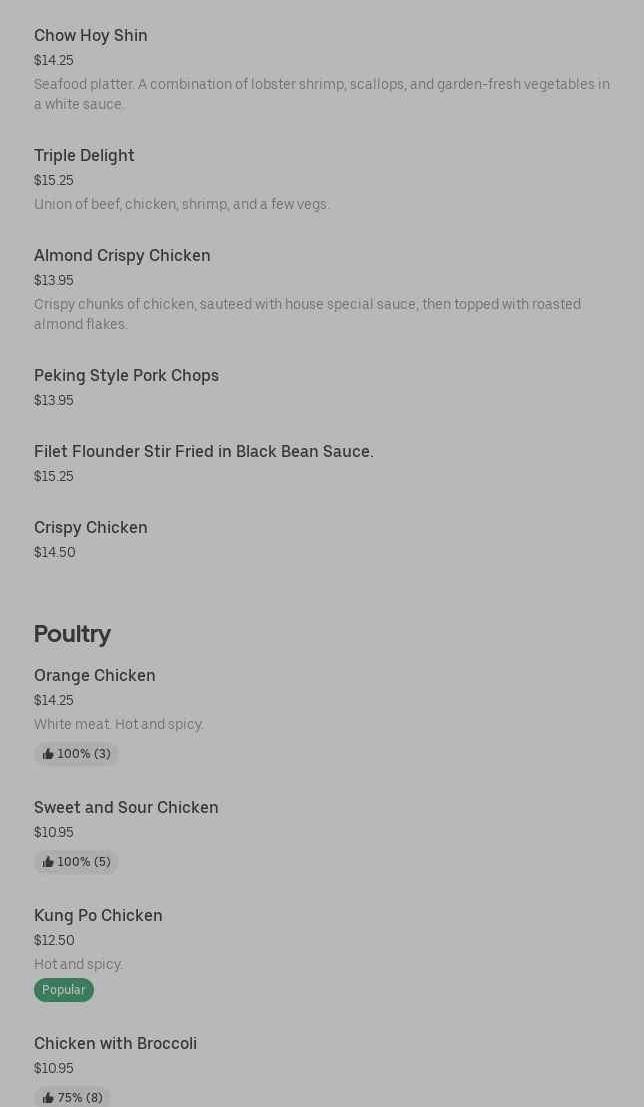
Task: Click the Poultry section heading
Action: pyautogui.click(x=72, y=634)
